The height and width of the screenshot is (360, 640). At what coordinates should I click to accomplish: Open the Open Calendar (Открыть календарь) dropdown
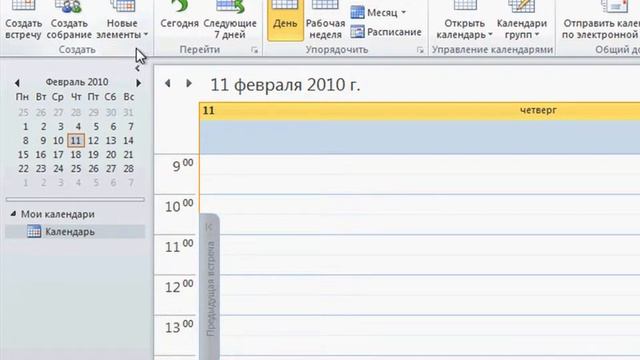464,20
